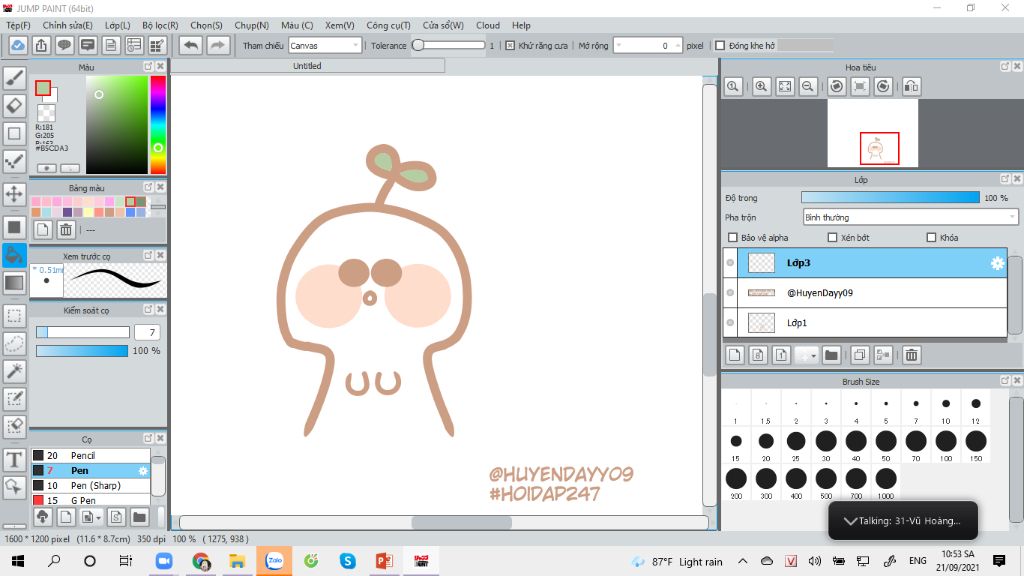This screenshot has width=1024, height=576.
Task: Select the Fill shape tool
Action: coord(14,227)
